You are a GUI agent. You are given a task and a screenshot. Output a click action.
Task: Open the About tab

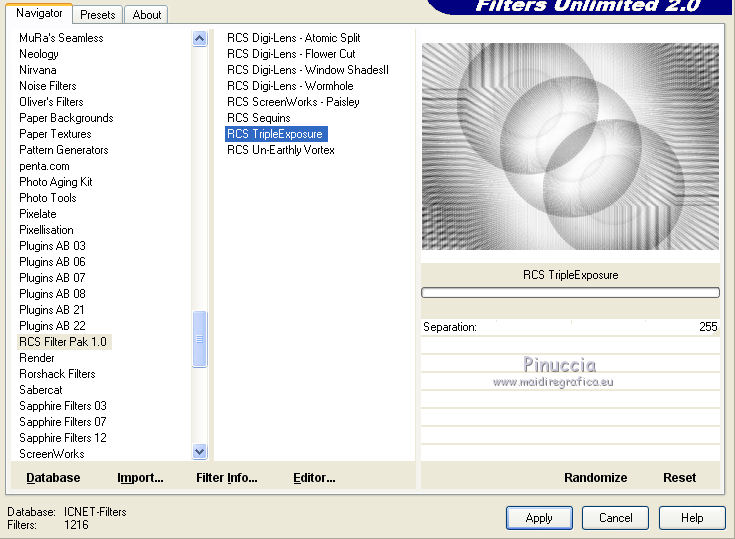pos(146,15)
